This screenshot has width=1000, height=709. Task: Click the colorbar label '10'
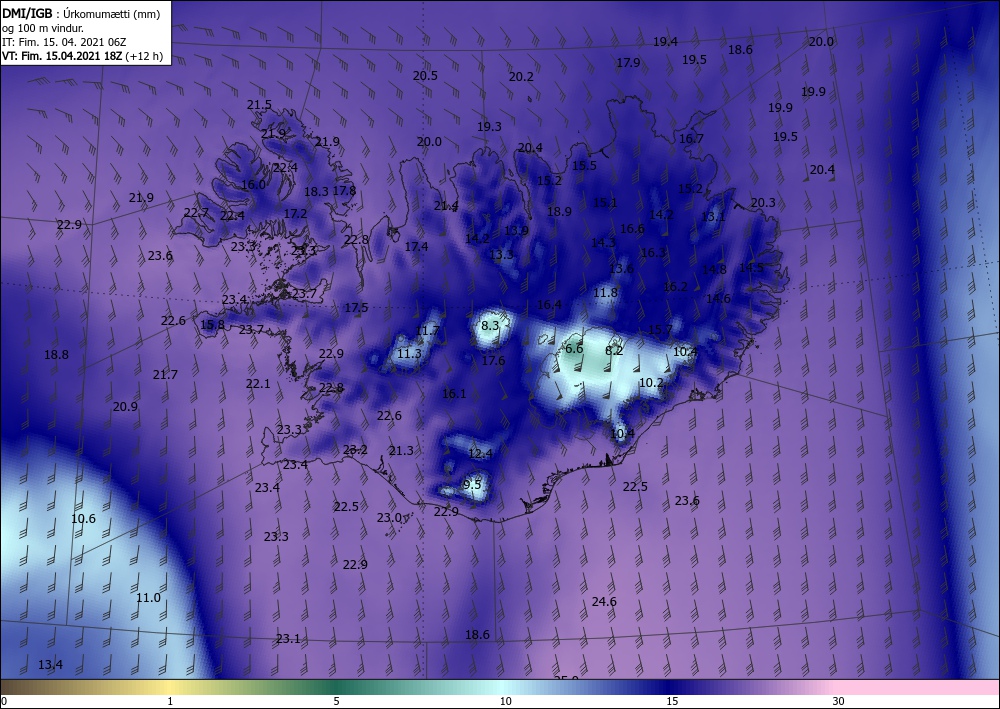(x=505, y=701)
